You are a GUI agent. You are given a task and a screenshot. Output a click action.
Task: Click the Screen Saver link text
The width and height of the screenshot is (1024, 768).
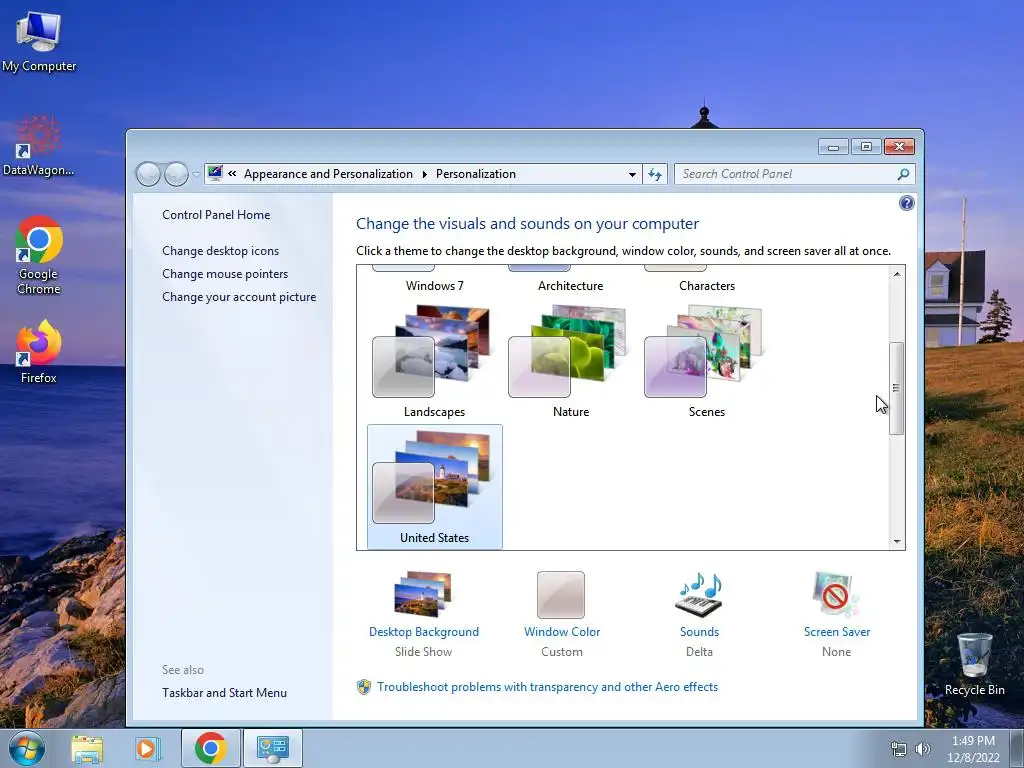tap(837, 632)
